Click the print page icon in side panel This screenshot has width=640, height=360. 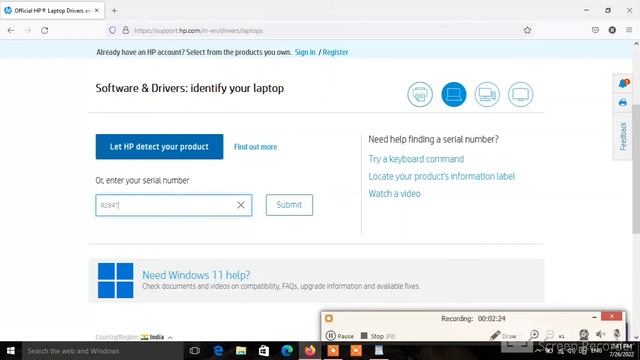[x=623, y=102]
